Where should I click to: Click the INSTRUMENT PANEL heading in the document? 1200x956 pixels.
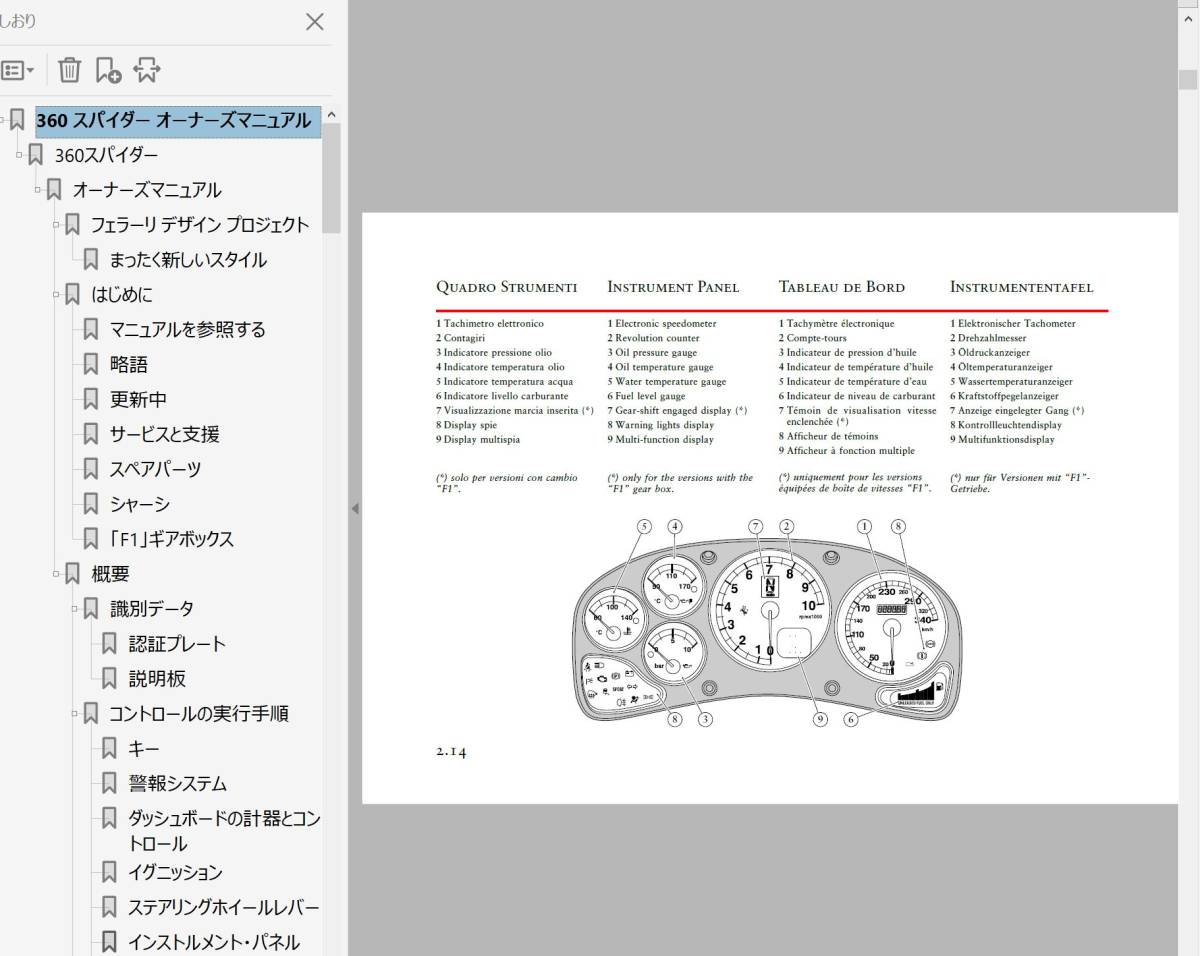click(x=673, y=287)
